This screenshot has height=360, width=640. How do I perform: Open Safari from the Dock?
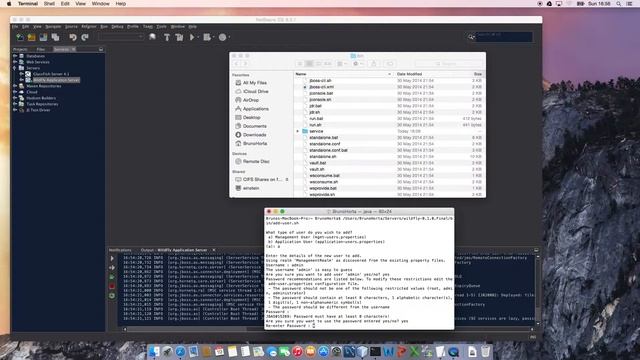click(180, 351)
